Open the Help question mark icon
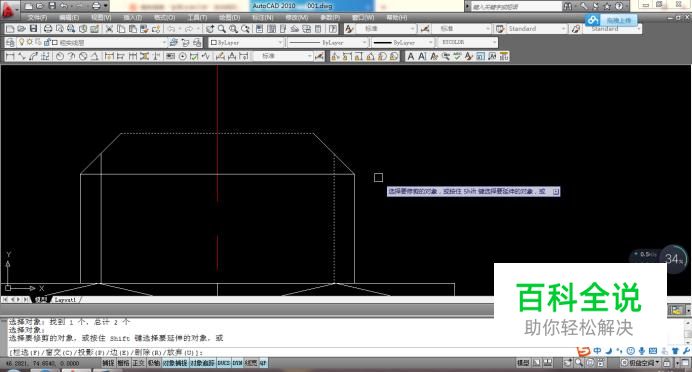 tap(619, 6)
